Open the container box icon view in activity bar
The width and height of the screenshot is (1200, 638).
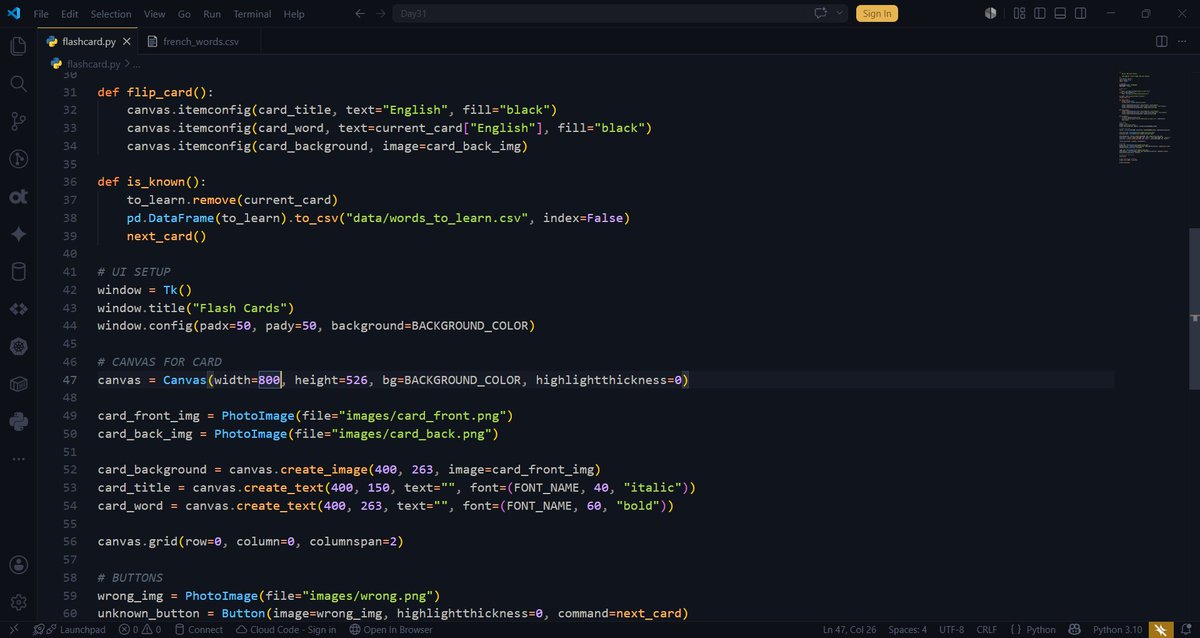18,384
